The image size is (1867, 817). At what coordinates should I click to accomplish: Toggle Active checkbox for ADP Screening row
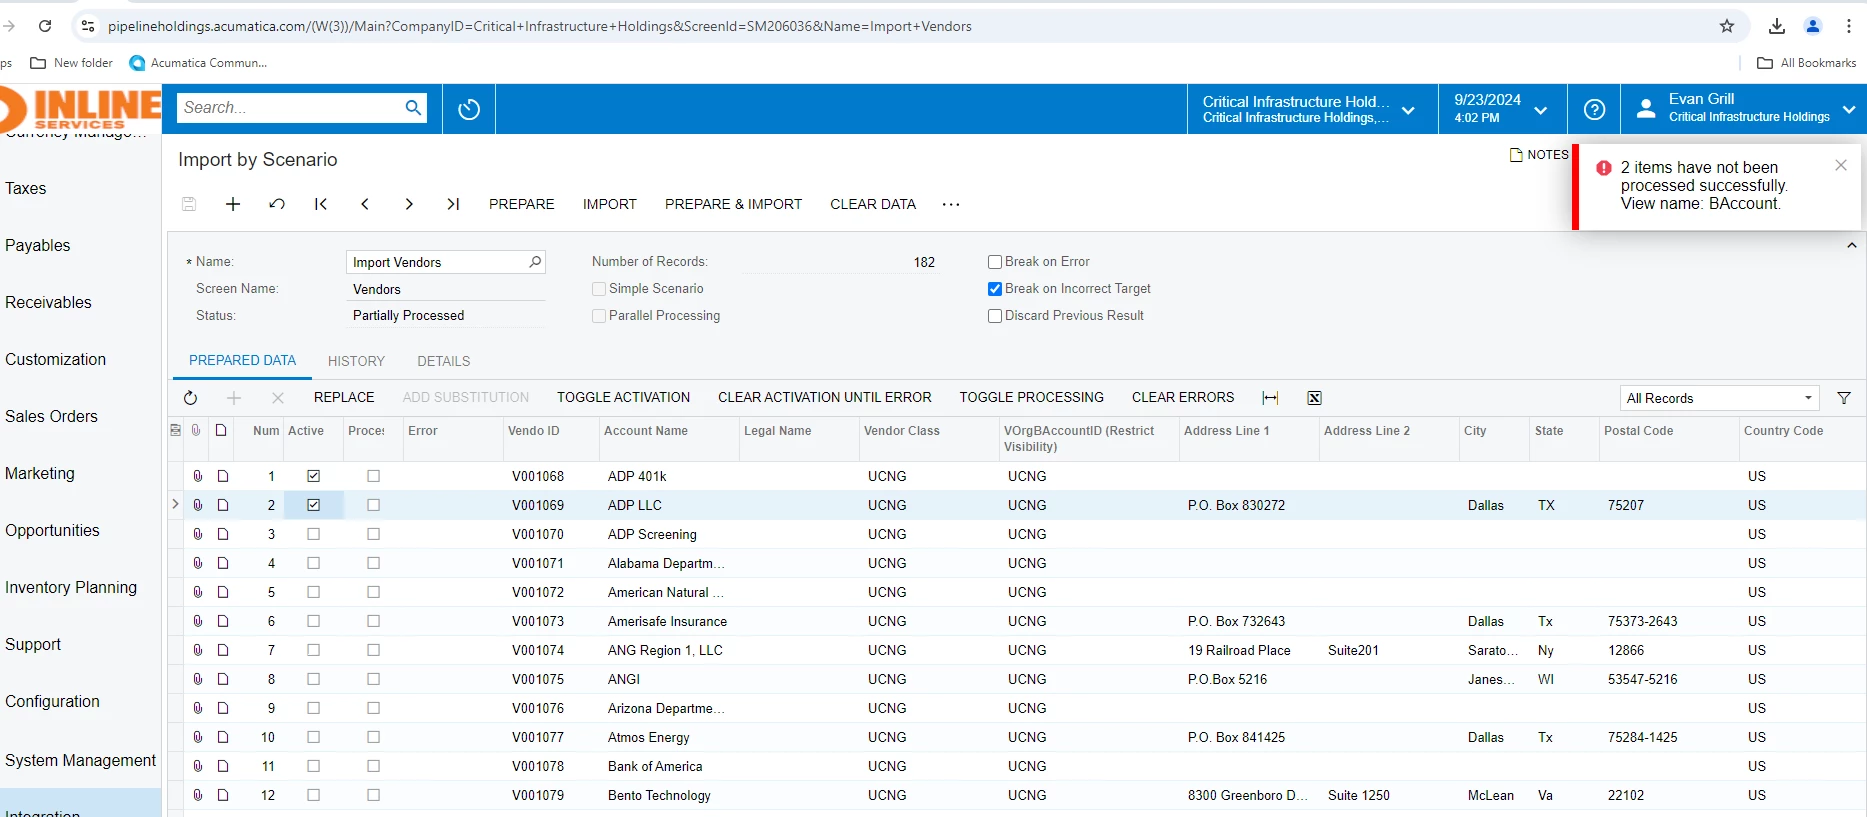click(314, 534)
